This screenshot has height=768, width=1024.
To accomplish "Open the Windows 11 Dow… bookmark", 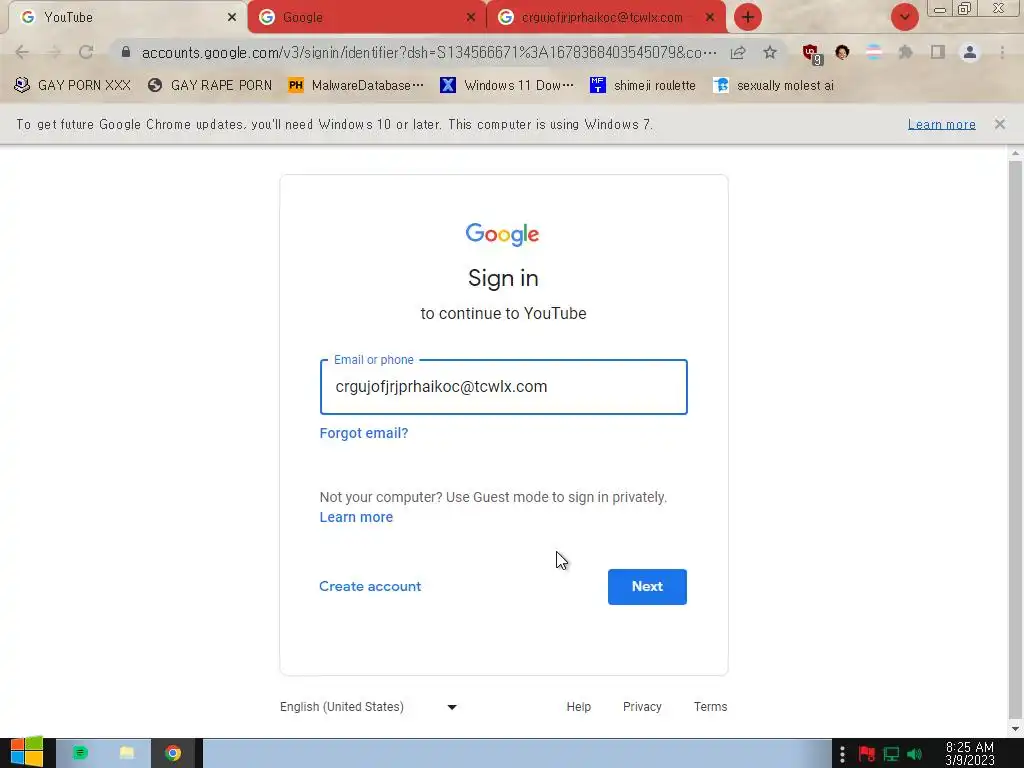I will coord(507,85).
